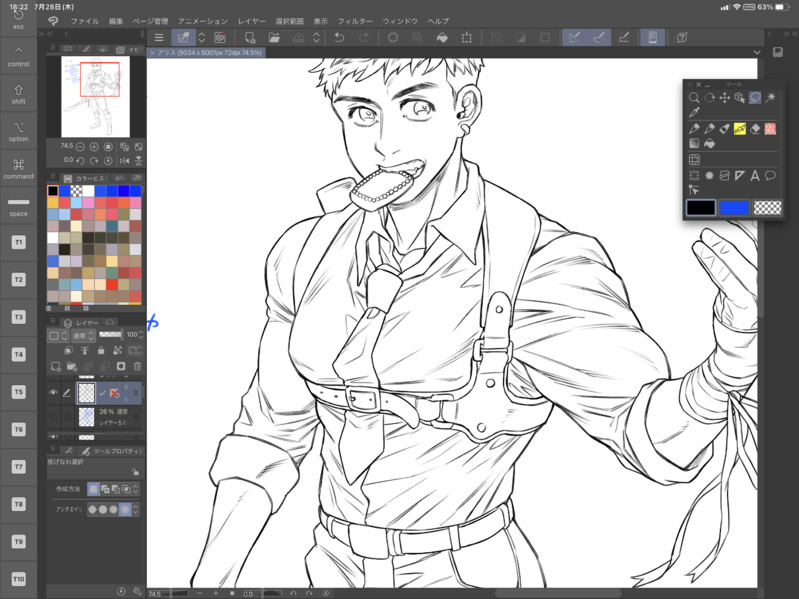Select the Gradient tool in tool palette
The image size is (799, 599).
tap(694, 144)
